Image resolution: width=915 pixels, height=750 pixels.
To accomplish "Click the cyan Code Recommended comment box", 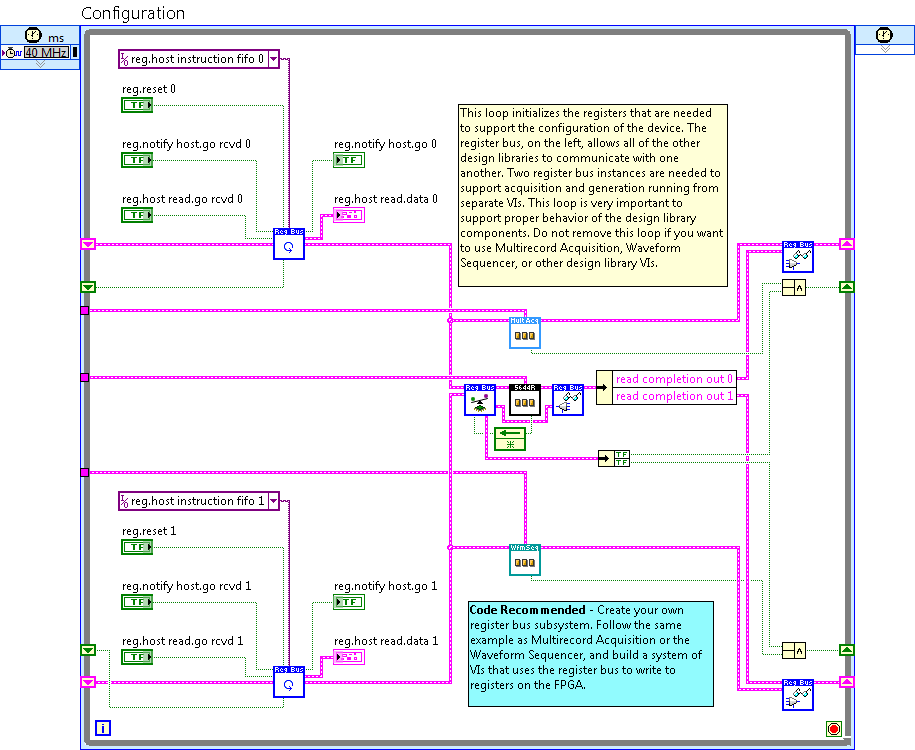I will click(591, 654).
